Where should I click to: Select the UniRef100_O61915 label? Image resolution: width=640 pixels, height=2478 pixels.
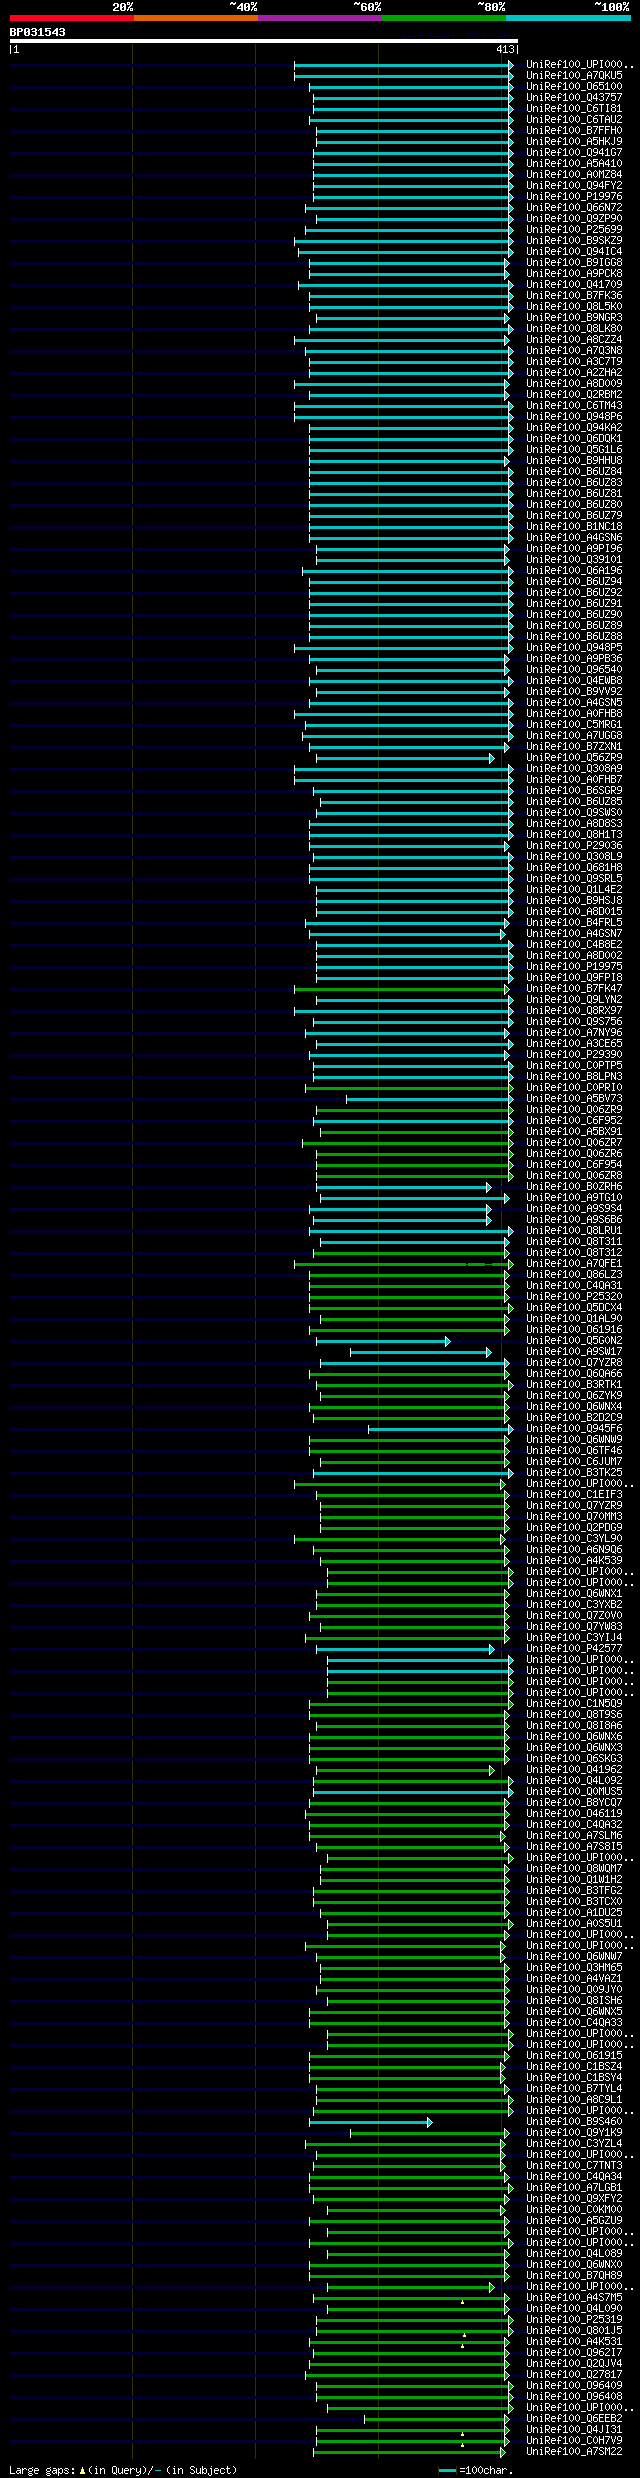574,2055
